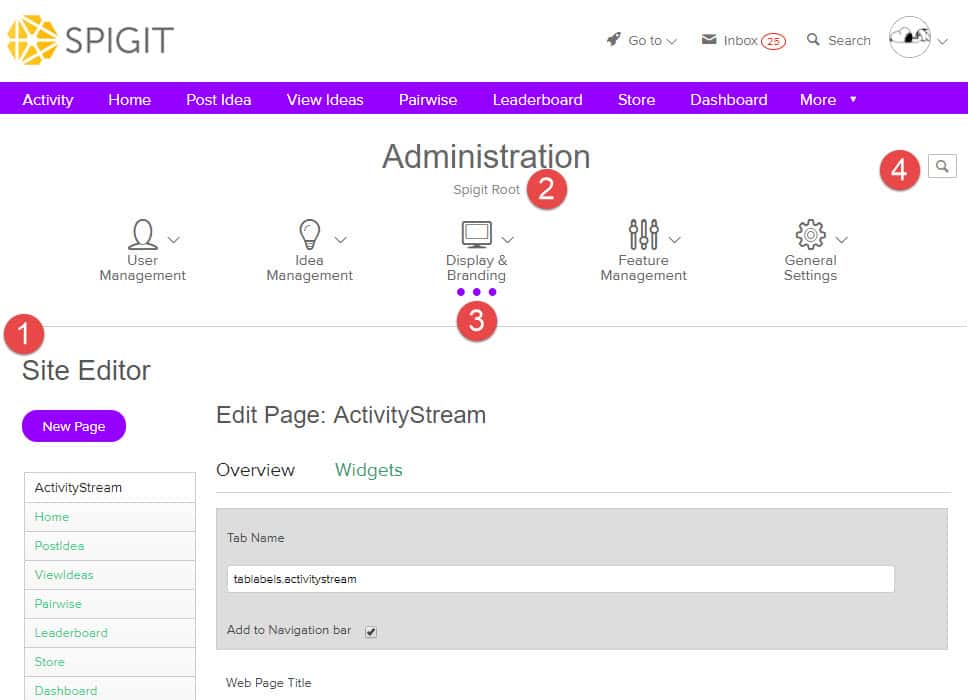Click the General Settings gear icon
968x700 pixels.
[x=811, y=235]
